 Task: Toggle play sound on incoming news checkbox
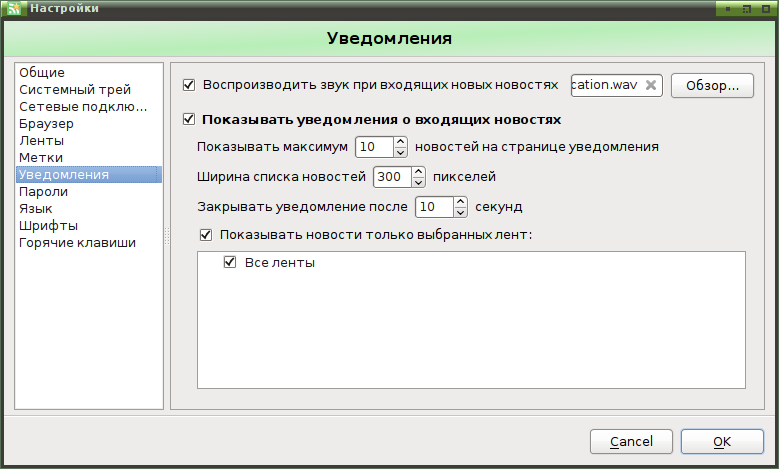pos(189,85)
